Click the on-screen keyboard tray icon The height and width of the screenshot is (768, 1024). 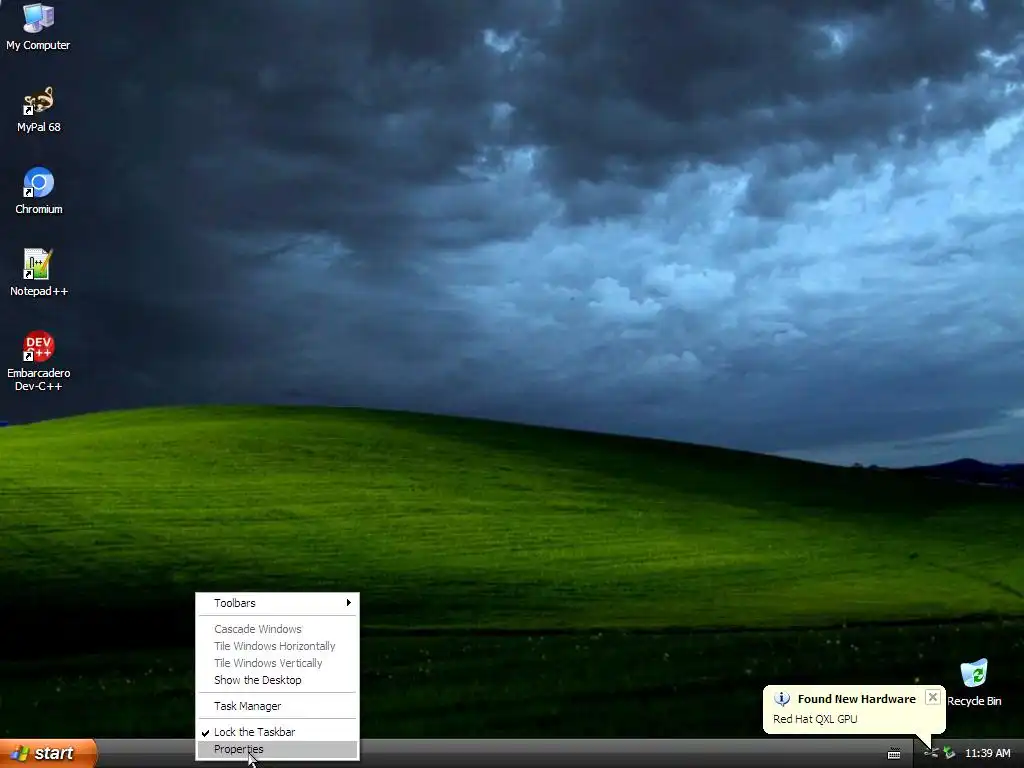pos(894,754)
